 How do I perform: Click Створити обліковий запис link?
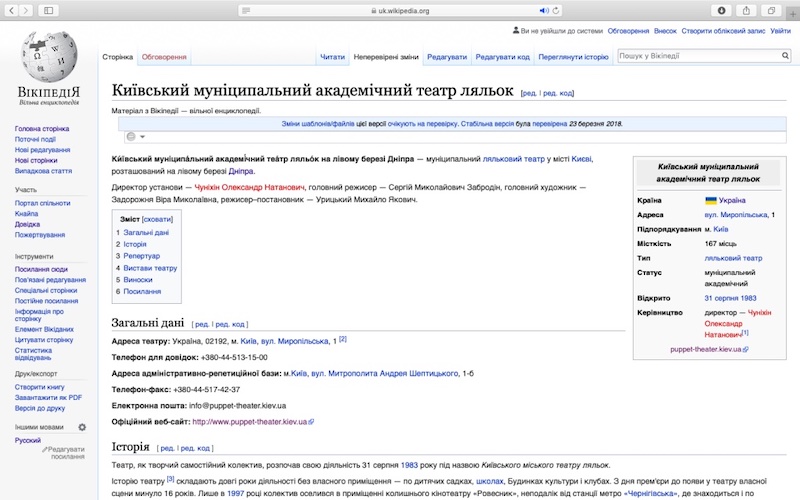(x=723, y=31)
